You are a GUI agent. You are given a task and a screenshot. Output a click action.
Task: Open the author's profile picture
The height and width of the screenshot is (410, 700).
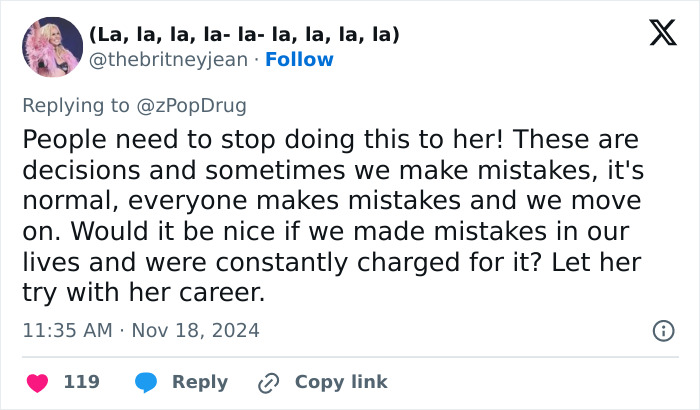click(x=51, y=47)
